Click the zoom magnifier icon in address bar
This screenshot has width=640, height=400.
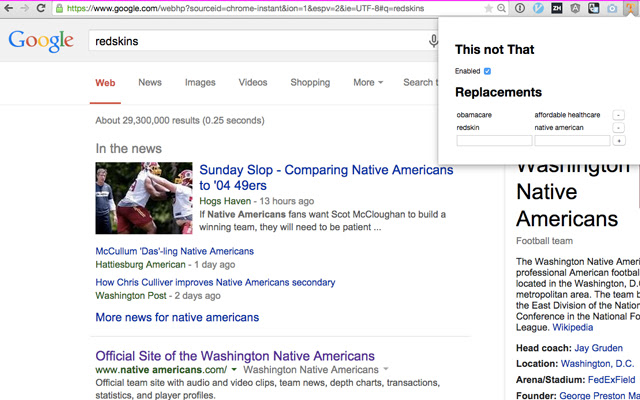[x=502, y=8]
